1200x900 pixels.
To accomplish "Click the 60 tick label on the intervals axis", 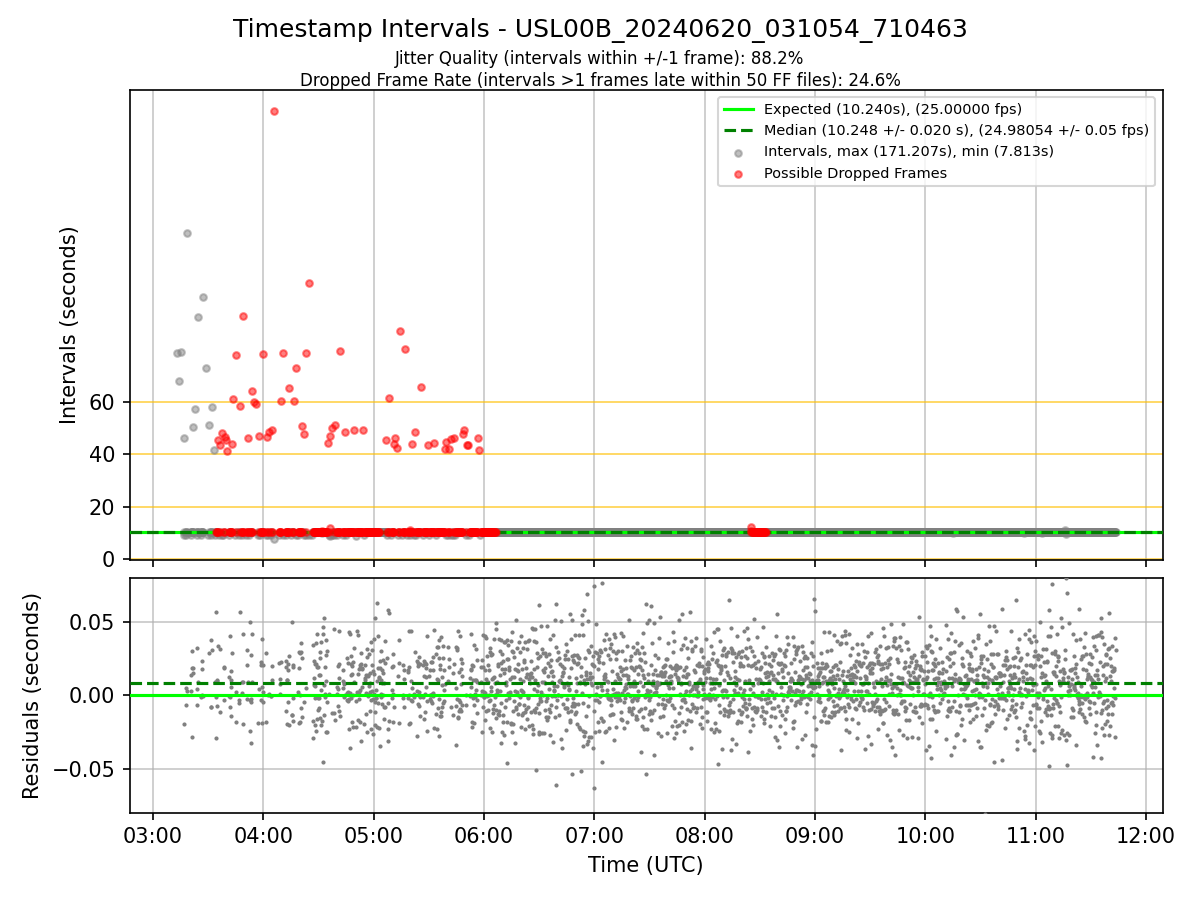I will (x=104, y=402).
